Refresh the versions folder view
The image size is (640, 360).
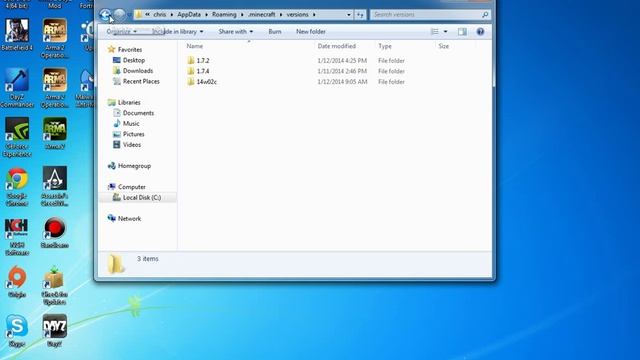point(360,15)
